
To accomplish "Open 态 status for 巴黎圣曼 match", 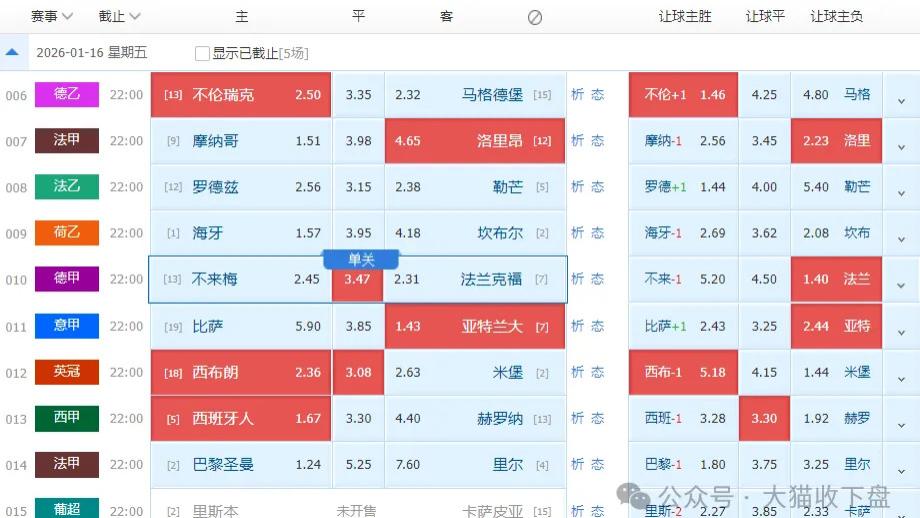I will click(597, 465).
